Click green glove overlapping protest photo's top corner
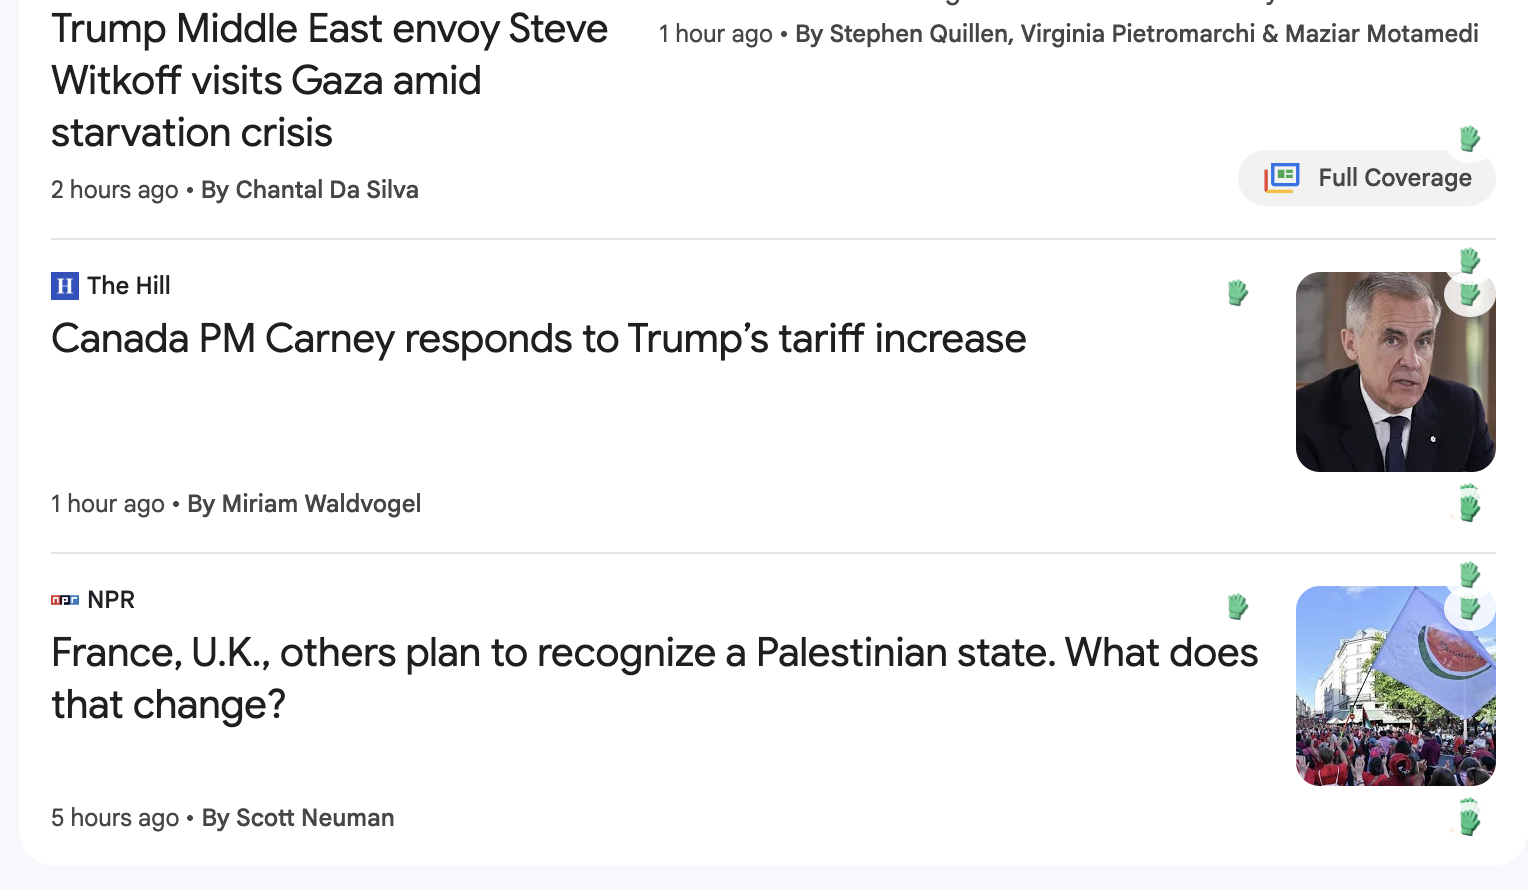Image resolution: width=1528 pixels, height=890 pixels. 1470,608
